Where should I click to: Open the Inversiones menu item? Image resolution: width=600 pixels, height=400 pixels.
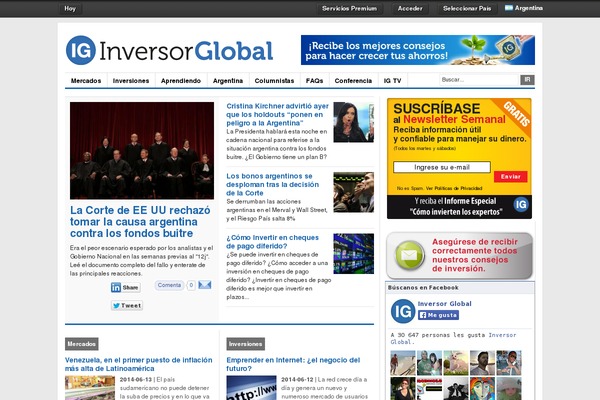pos(131,80)
